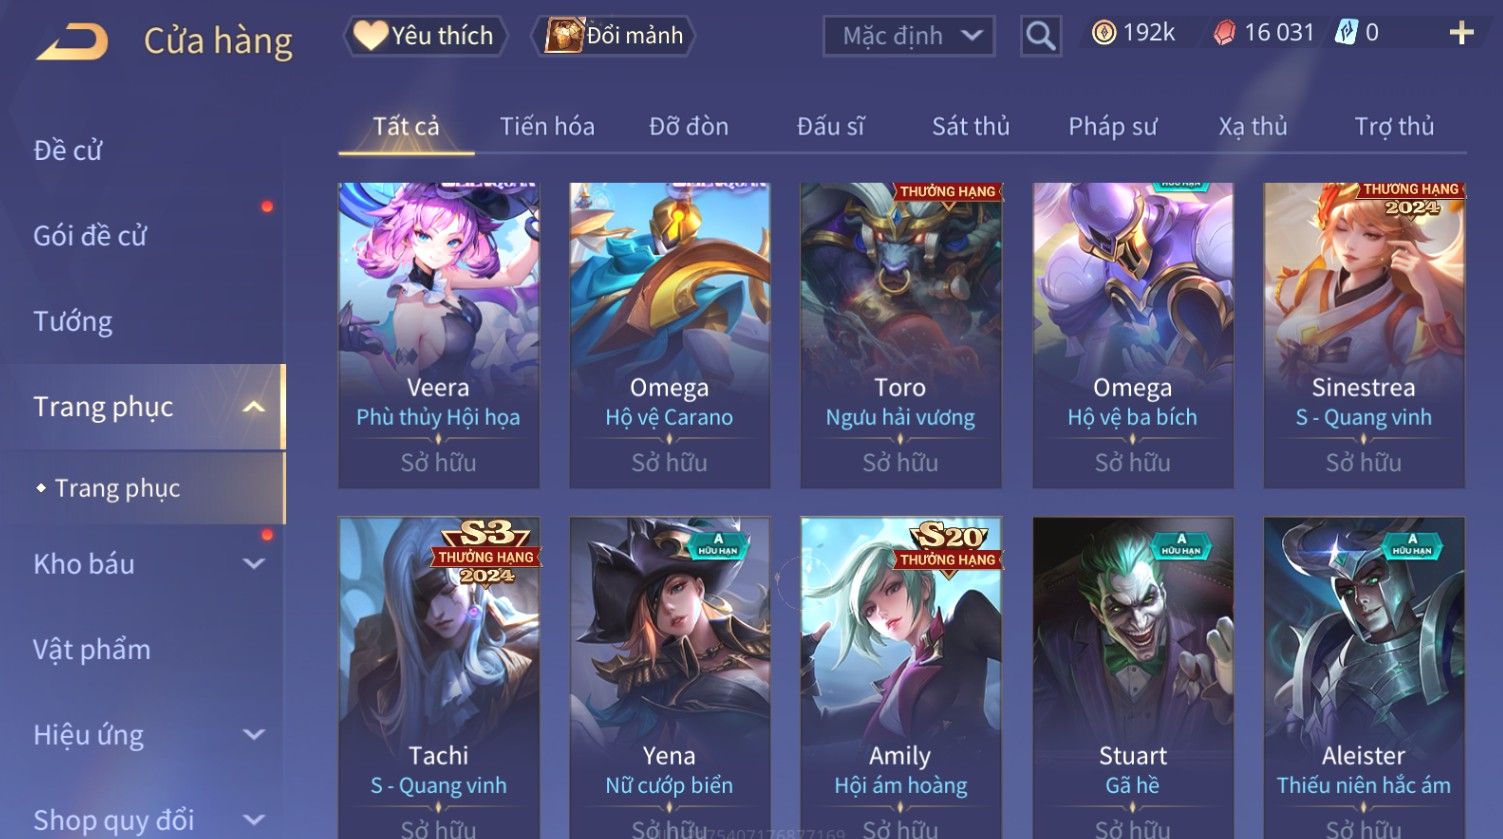The width and height of the screenshot is (1503, 839).
Task: Click the plus icon to add currency
Action: click(x=1461, y=33)
